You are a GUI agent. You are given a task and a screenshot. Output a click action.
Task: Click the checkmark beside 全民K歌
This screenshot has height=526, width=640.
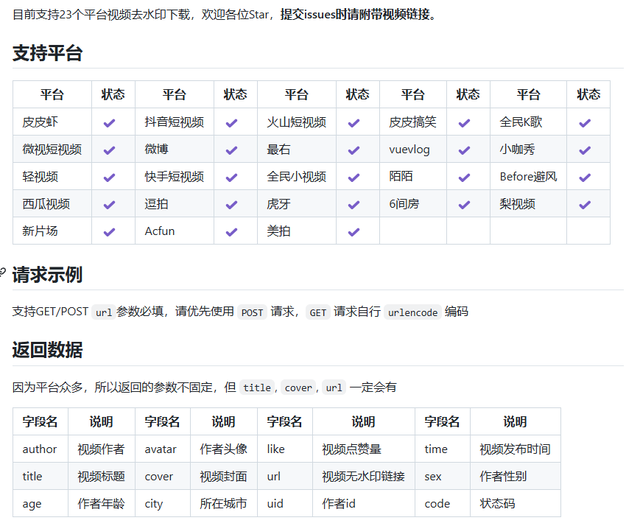[587, 122]
